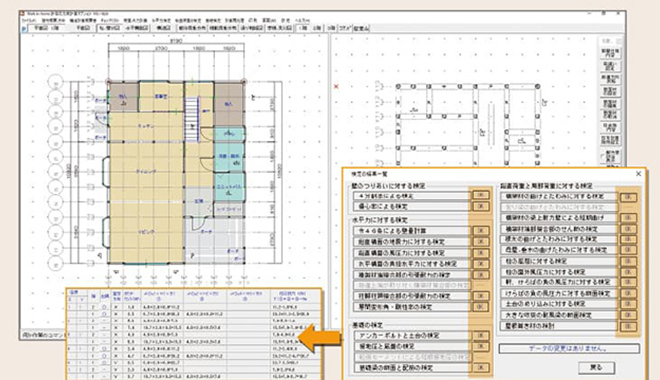Open 母屋、棟木の曲げたわみに対する検定 result
Image resolution: width=660 pixels, height=380 pixels.
click(559, 250)
